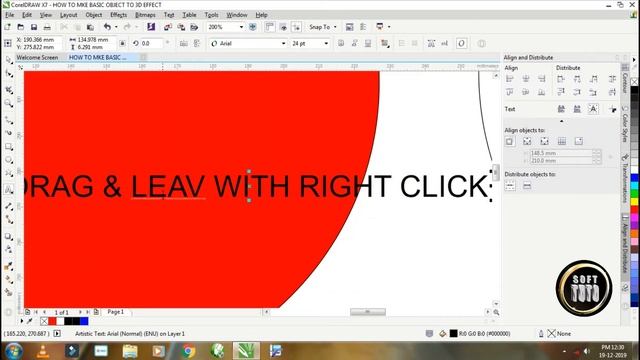Screen dimensions: 640x360
Task: Print the document
Action: pyautogui.click(x=47, y=27)
